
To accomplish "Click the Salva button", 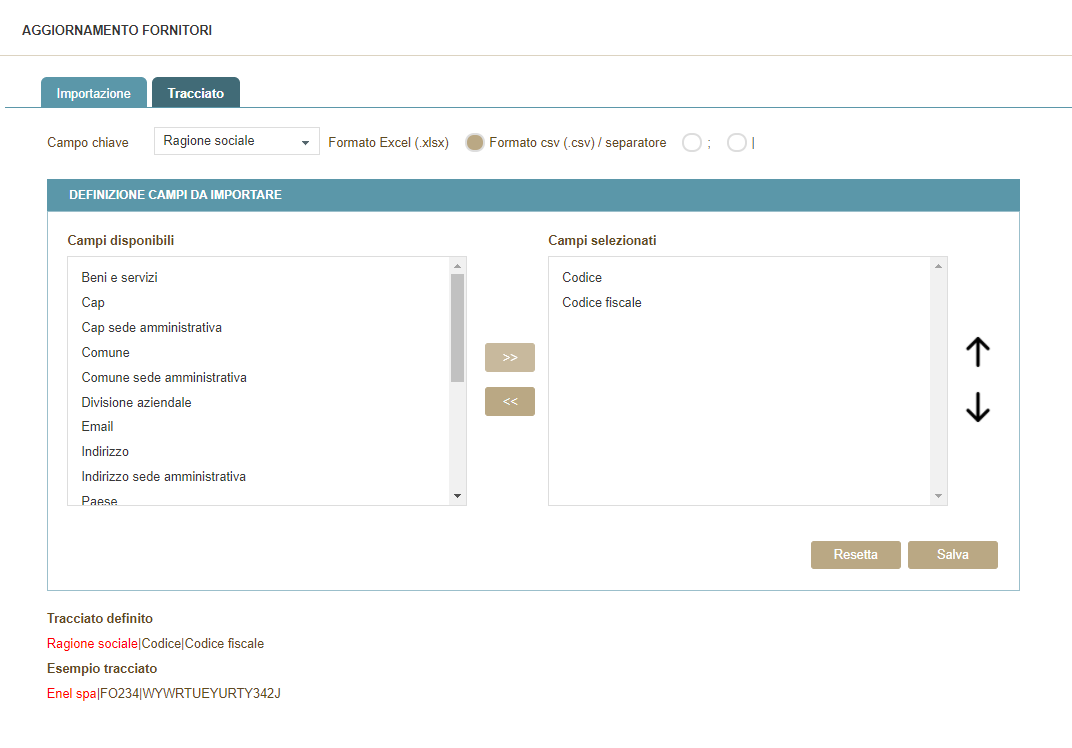I will pos(952,555).
